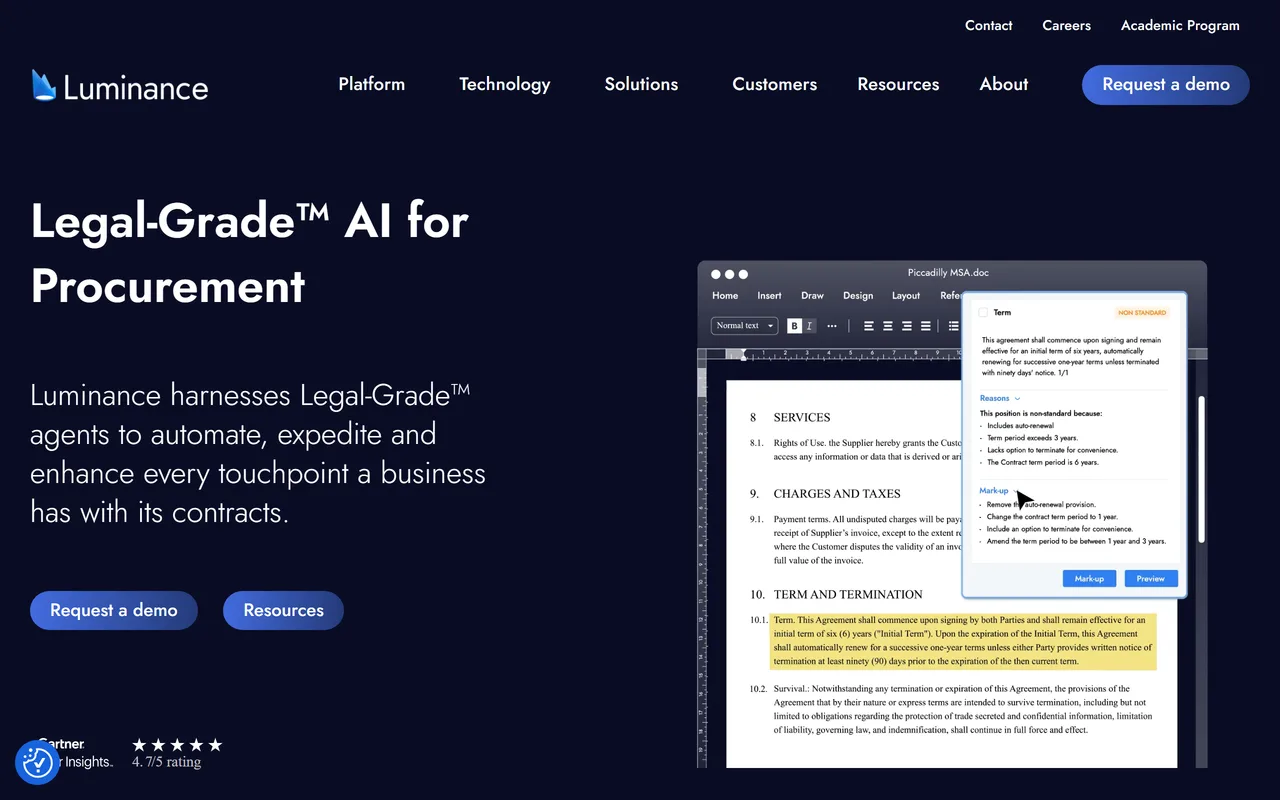Image resolution: width=1280 pixels, height=800 pixels.
Task: Click the '4.7/5 rating' text
Action: coord(167,762)
